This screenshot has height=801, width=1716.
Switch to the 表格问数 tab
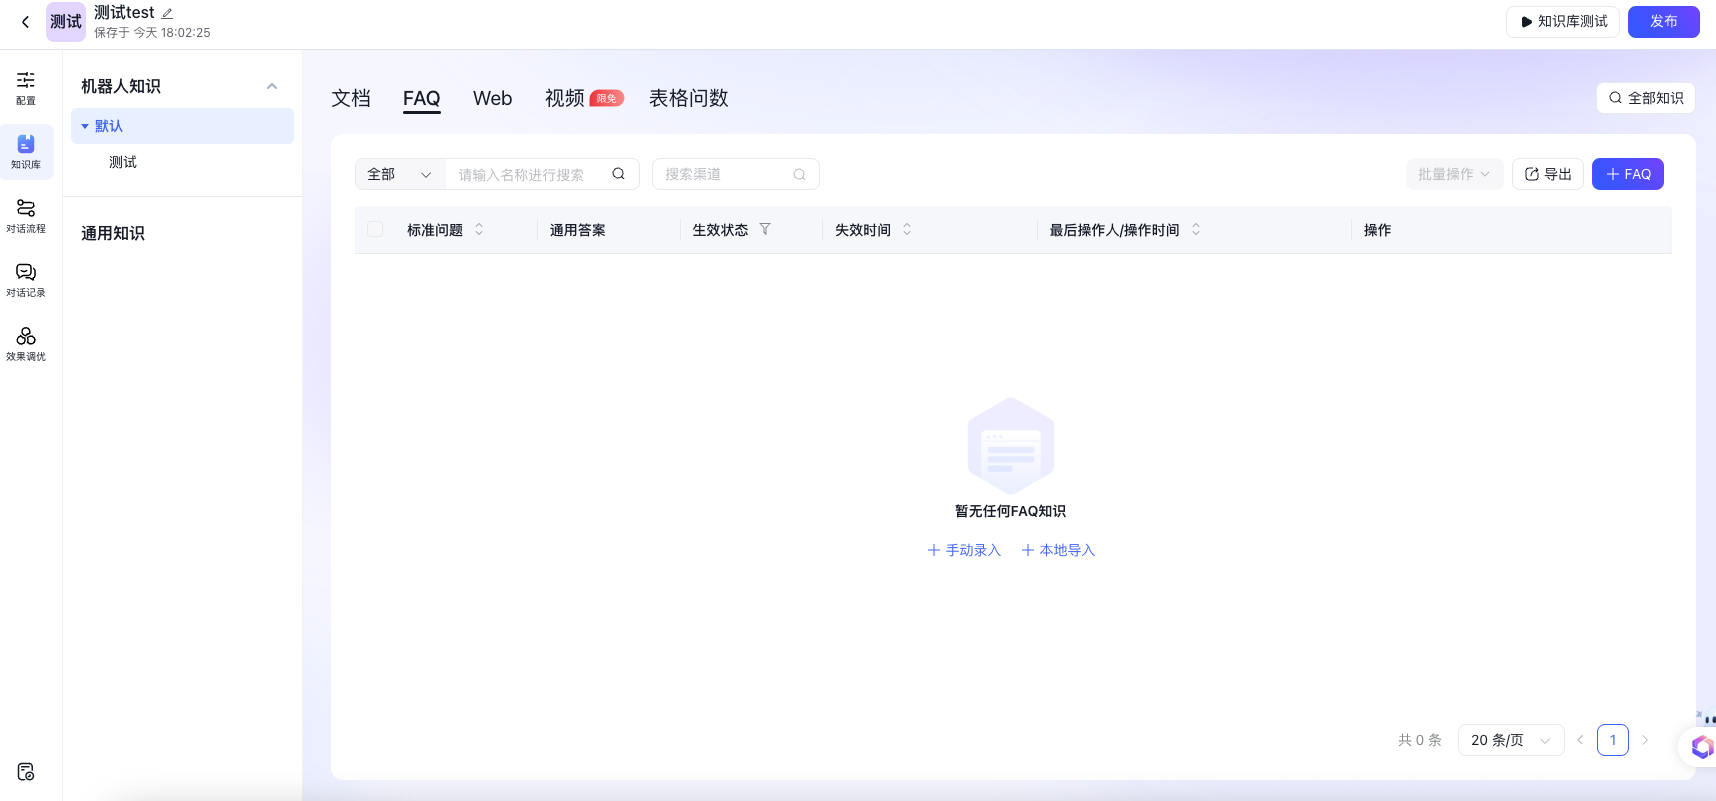click(688, 98)
